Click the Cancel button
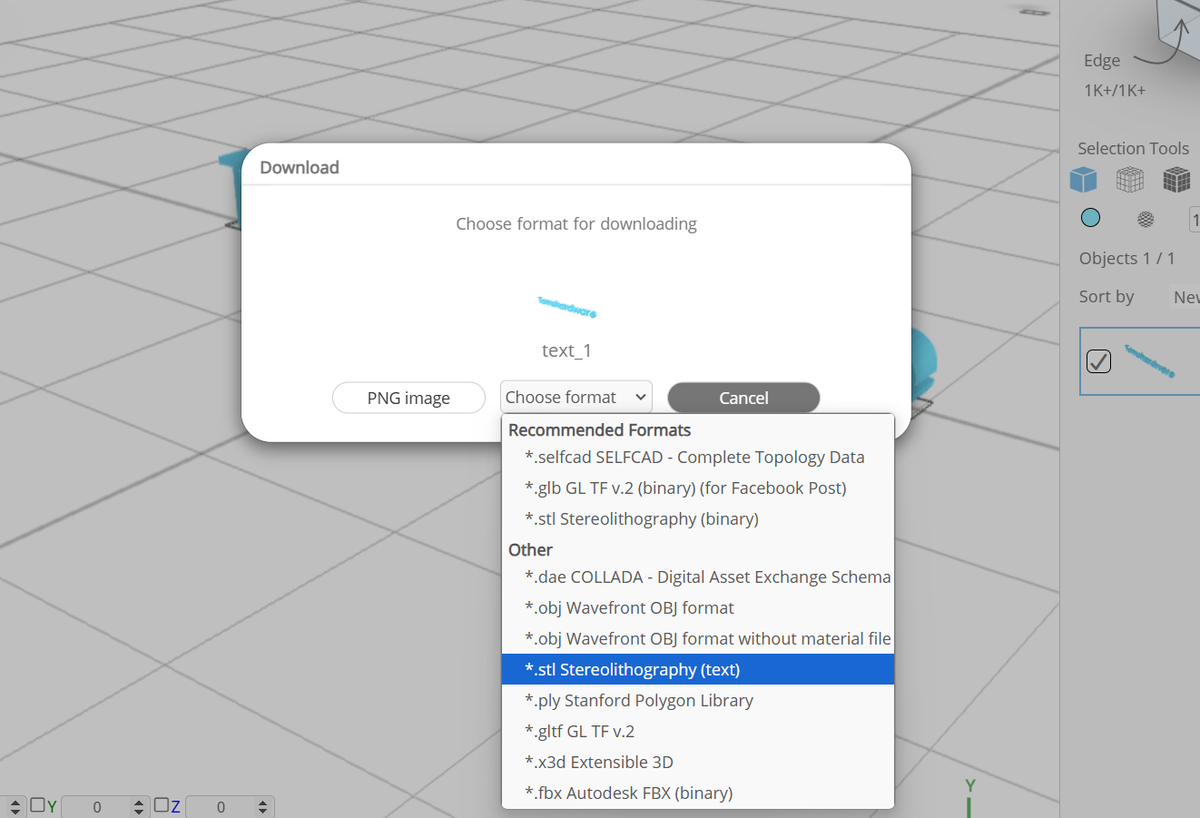 743,397
